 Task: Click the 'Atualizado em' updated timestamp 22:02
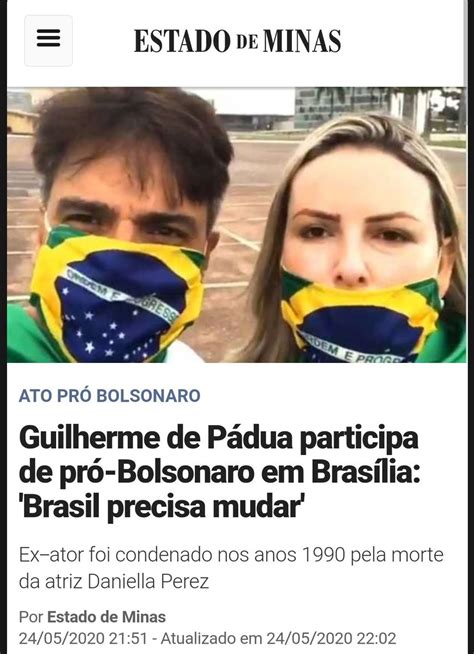click(x=278, y=638)
